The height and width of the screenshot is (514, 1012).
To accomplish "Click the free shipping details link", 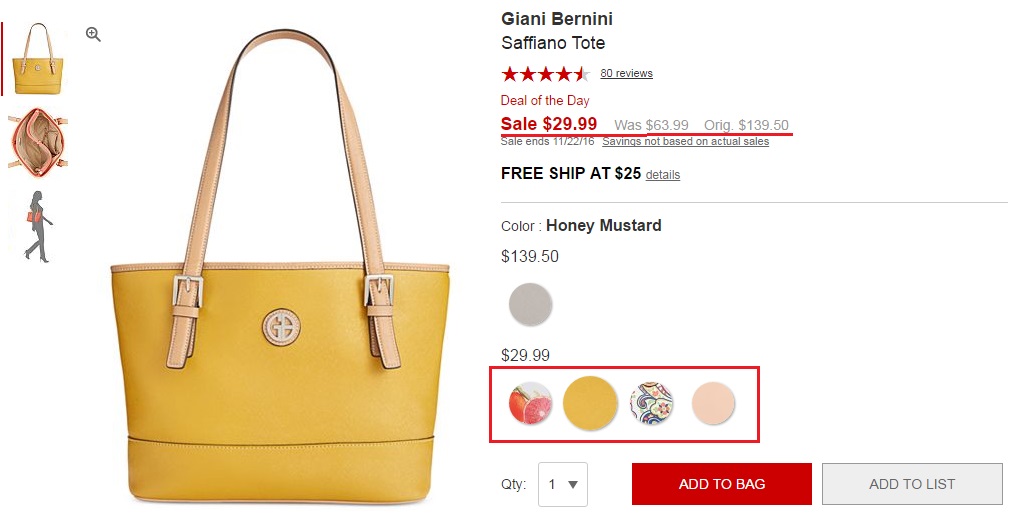I will click(662, 175).
